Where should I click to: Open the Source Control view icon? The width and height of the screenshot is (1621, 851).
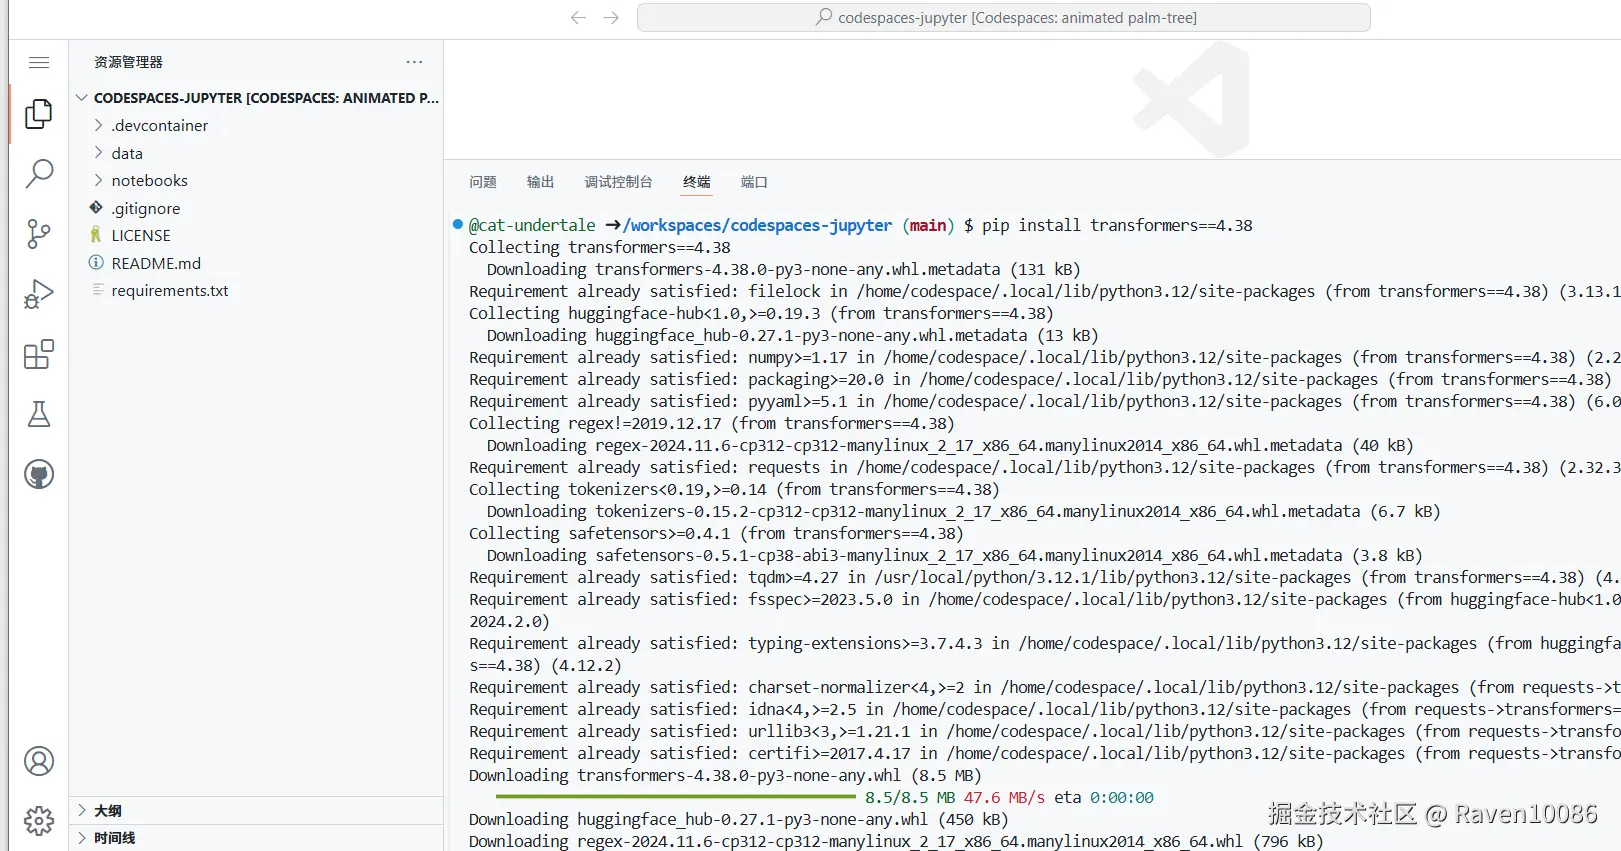tap(39, 234)
